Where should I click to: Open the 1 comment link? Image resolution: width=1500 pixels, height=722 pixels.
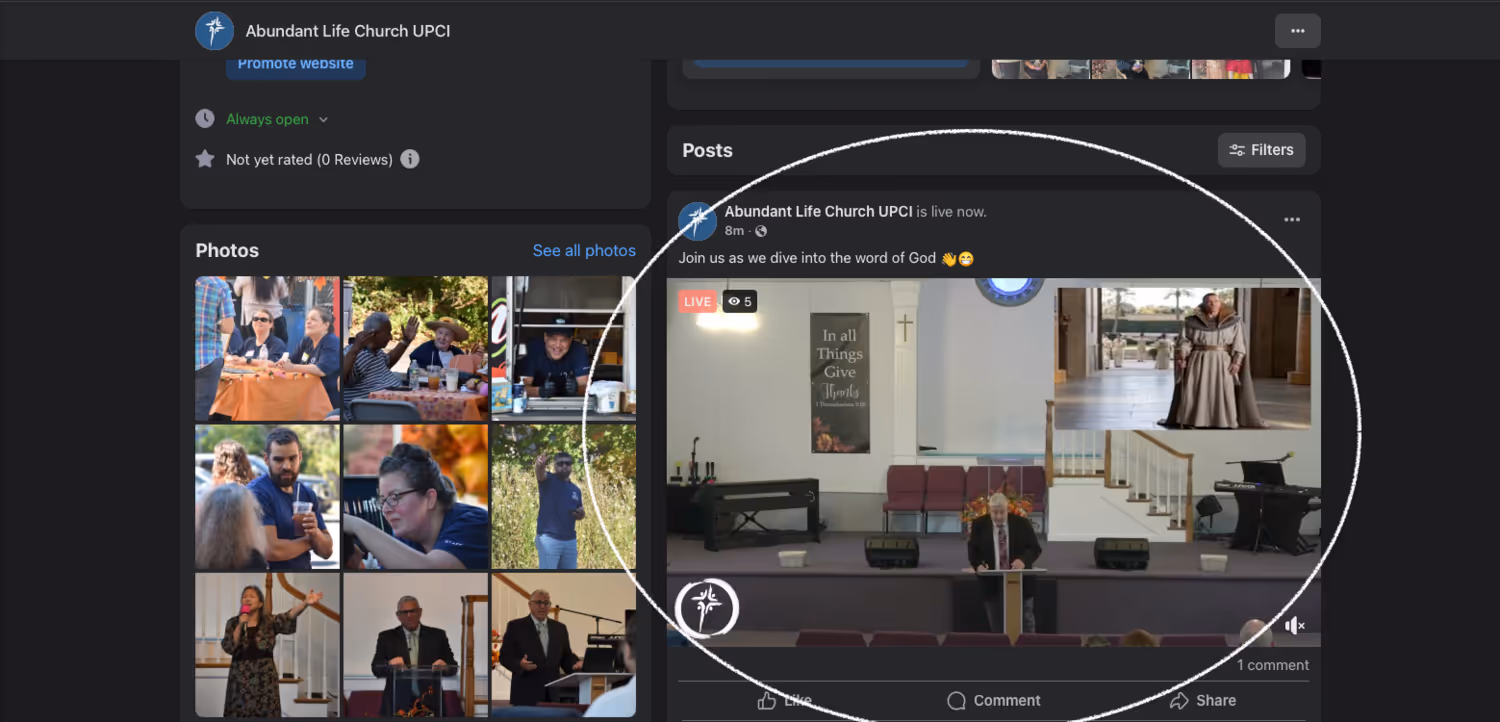1272,664
